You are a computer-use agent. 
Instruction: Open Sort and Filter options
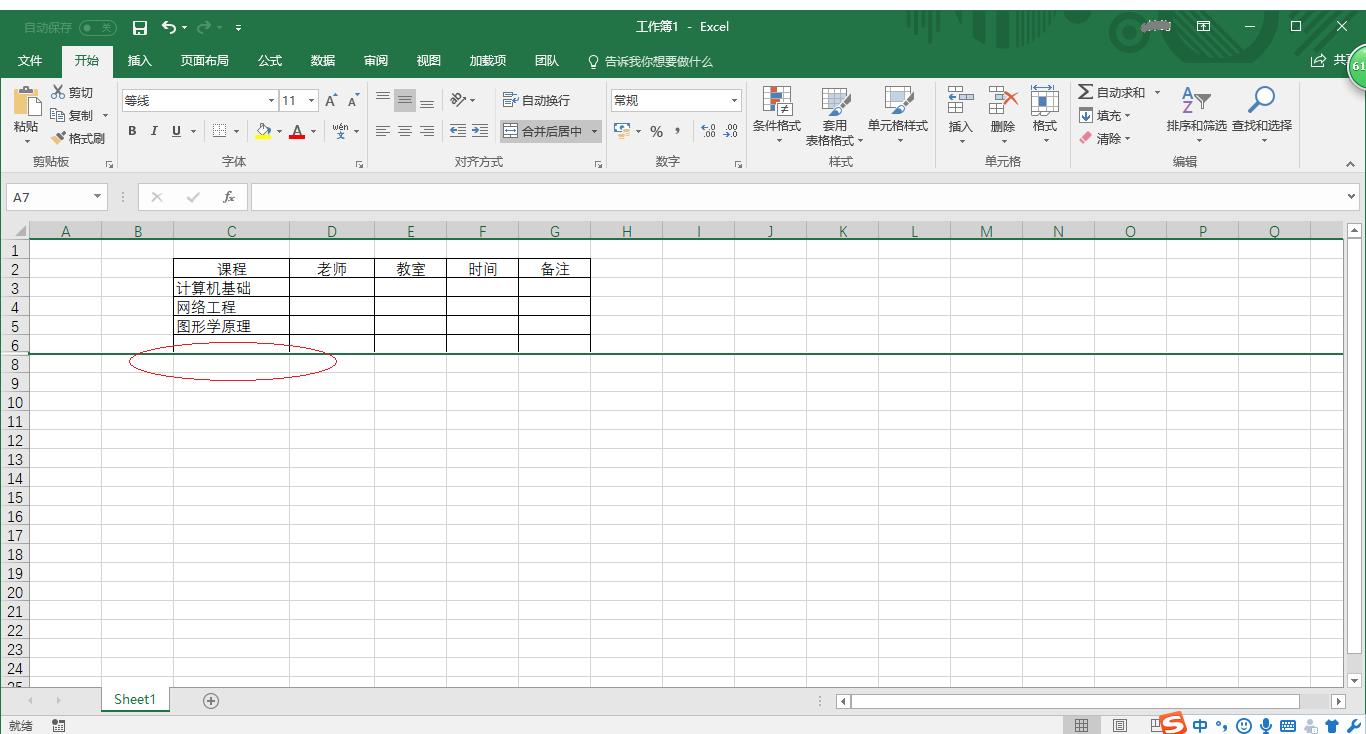1196,115
